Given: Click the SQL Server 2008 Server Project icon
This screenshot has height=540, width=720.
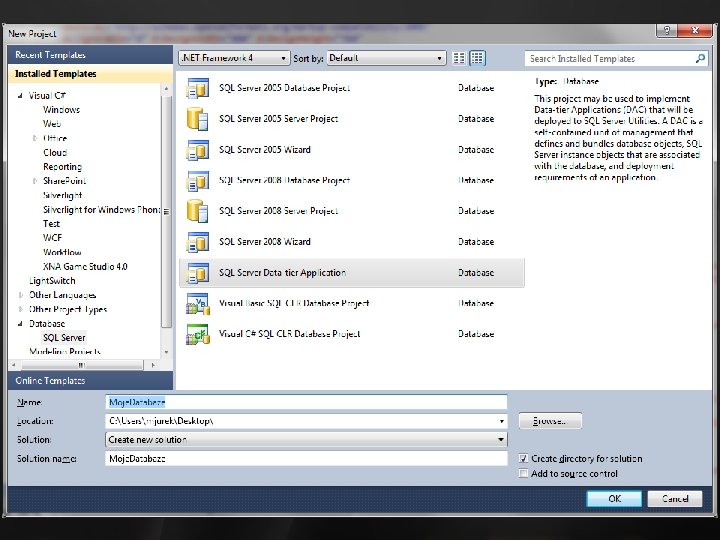Looking at the screenshot, I should tap(198, 211).
